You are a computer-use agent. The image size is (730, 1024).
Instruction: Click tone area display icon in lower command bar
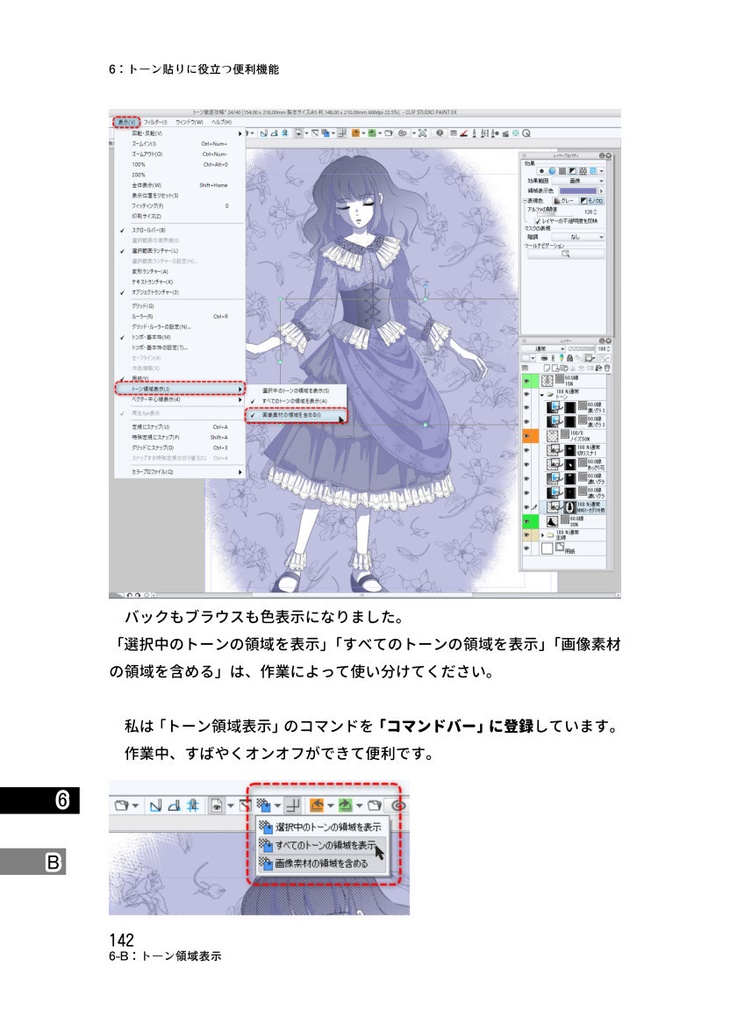[x=264, y=805]
